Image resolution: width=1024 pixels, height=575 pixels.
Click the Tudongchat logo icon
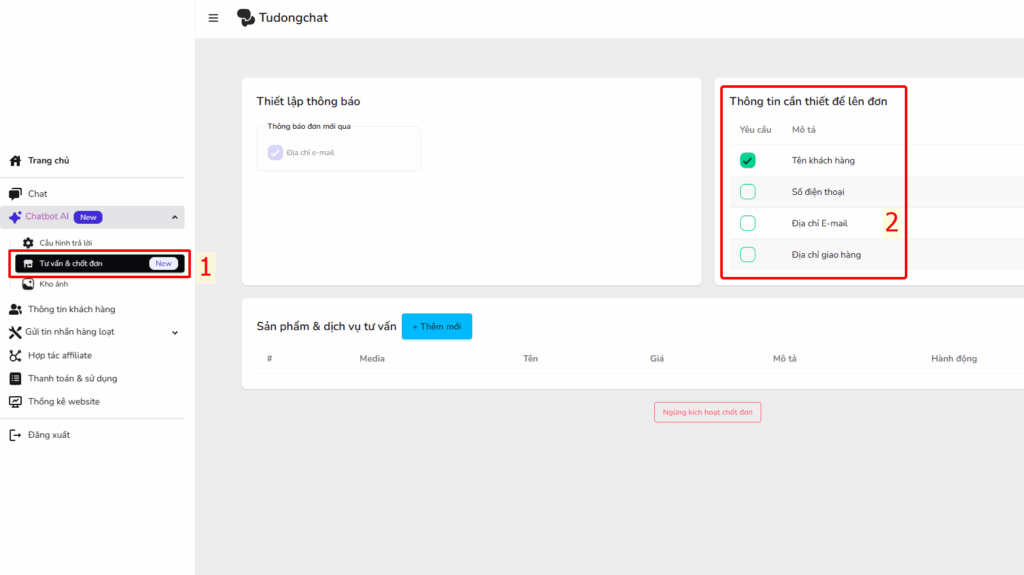coord(246,18)
